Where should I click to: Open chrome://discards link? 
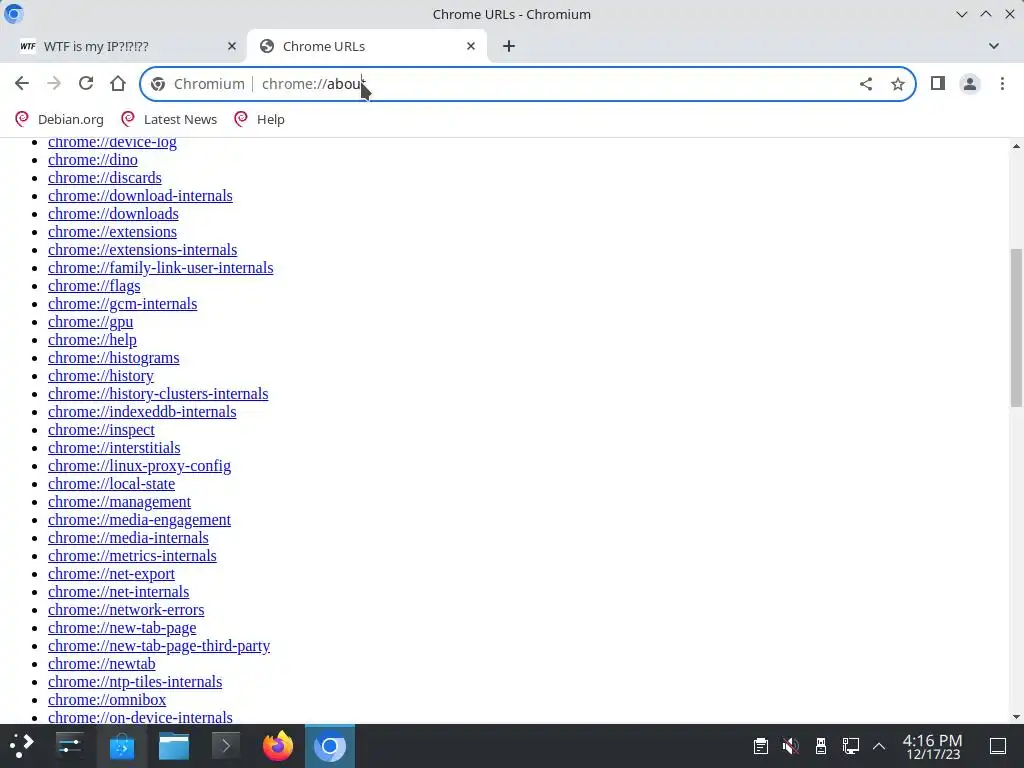(104, 178)
